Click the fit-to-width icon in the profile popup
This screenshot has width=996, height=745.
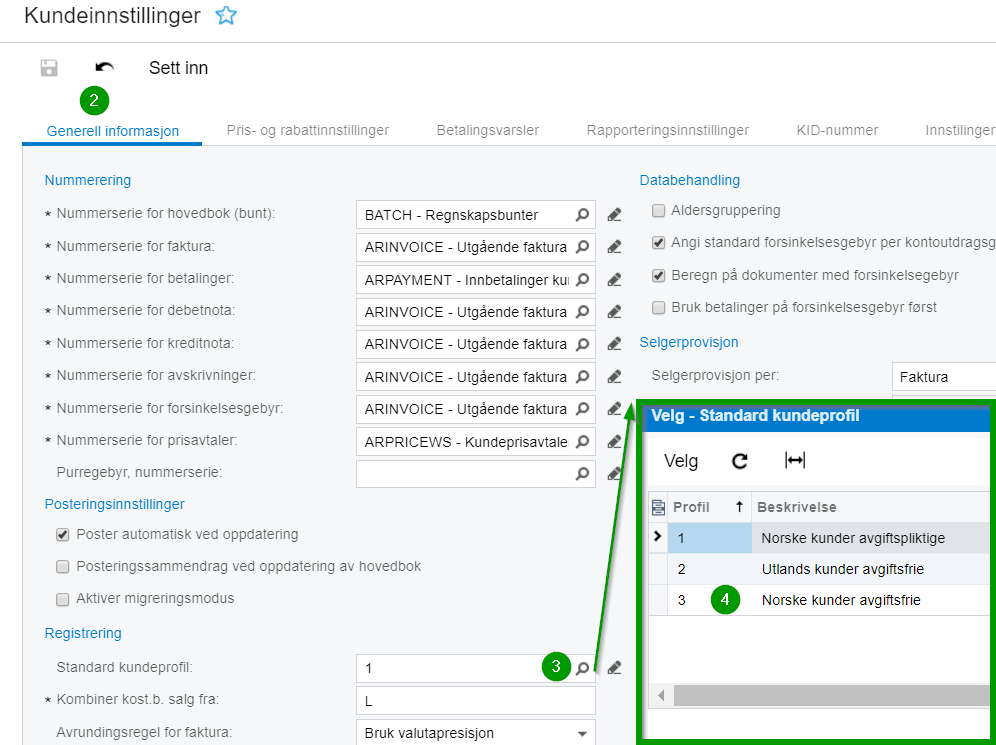point(793,460)
